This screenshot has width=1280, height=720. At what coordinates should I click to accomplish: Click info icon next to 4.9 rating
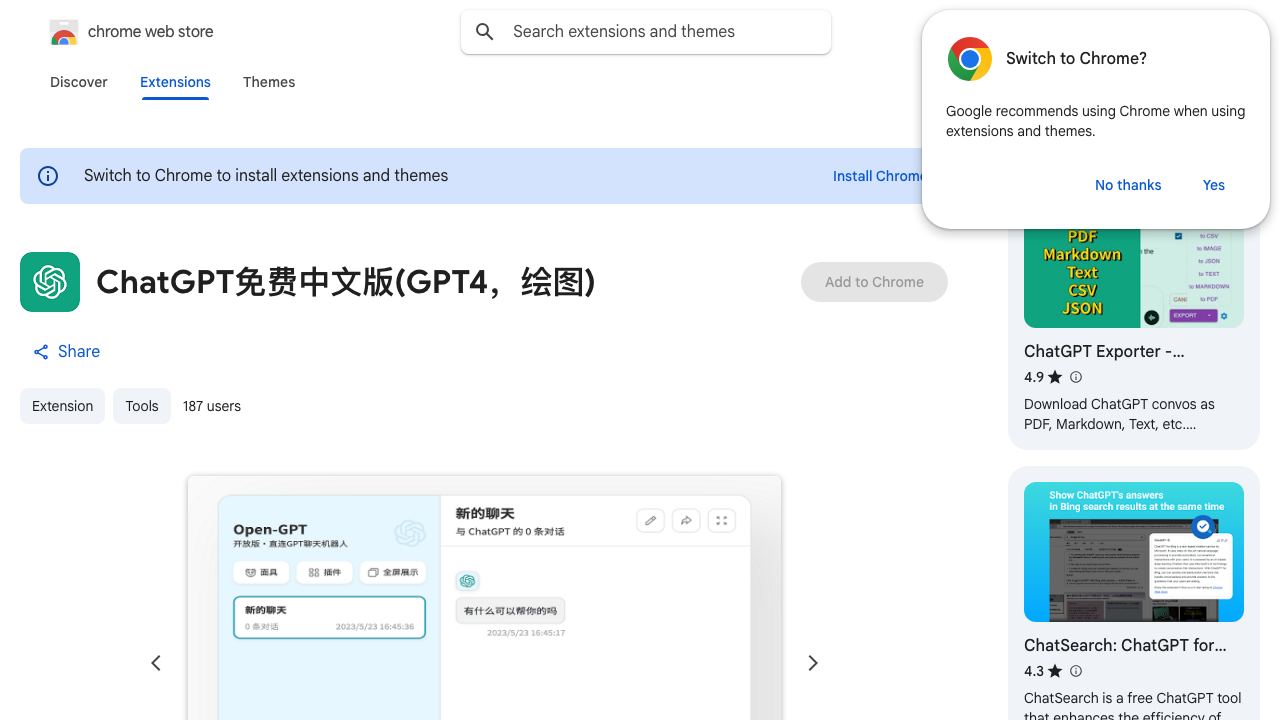point(1076,377)
